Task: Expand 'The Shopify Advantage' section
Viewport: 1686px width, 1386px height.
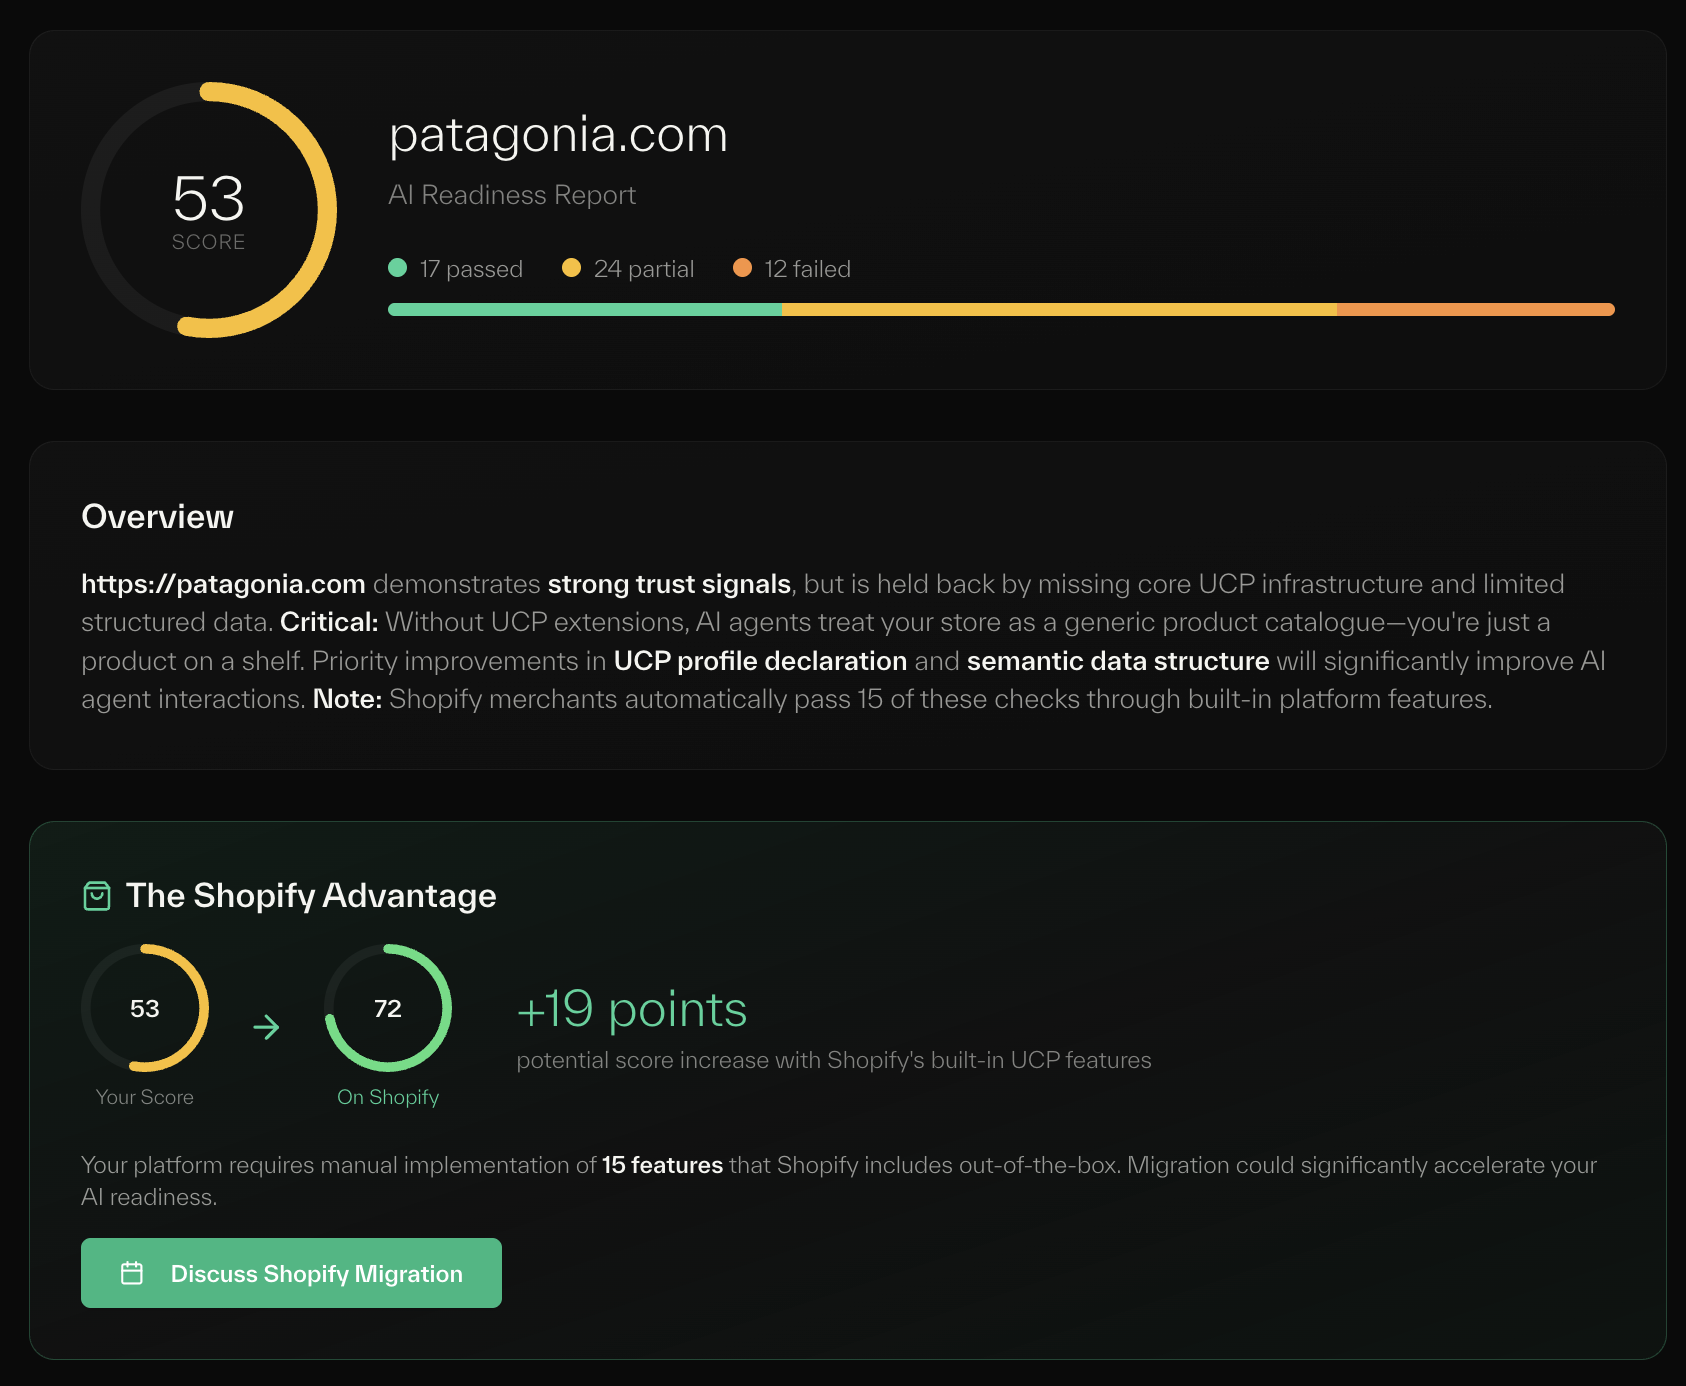Action: pos(310,895)
